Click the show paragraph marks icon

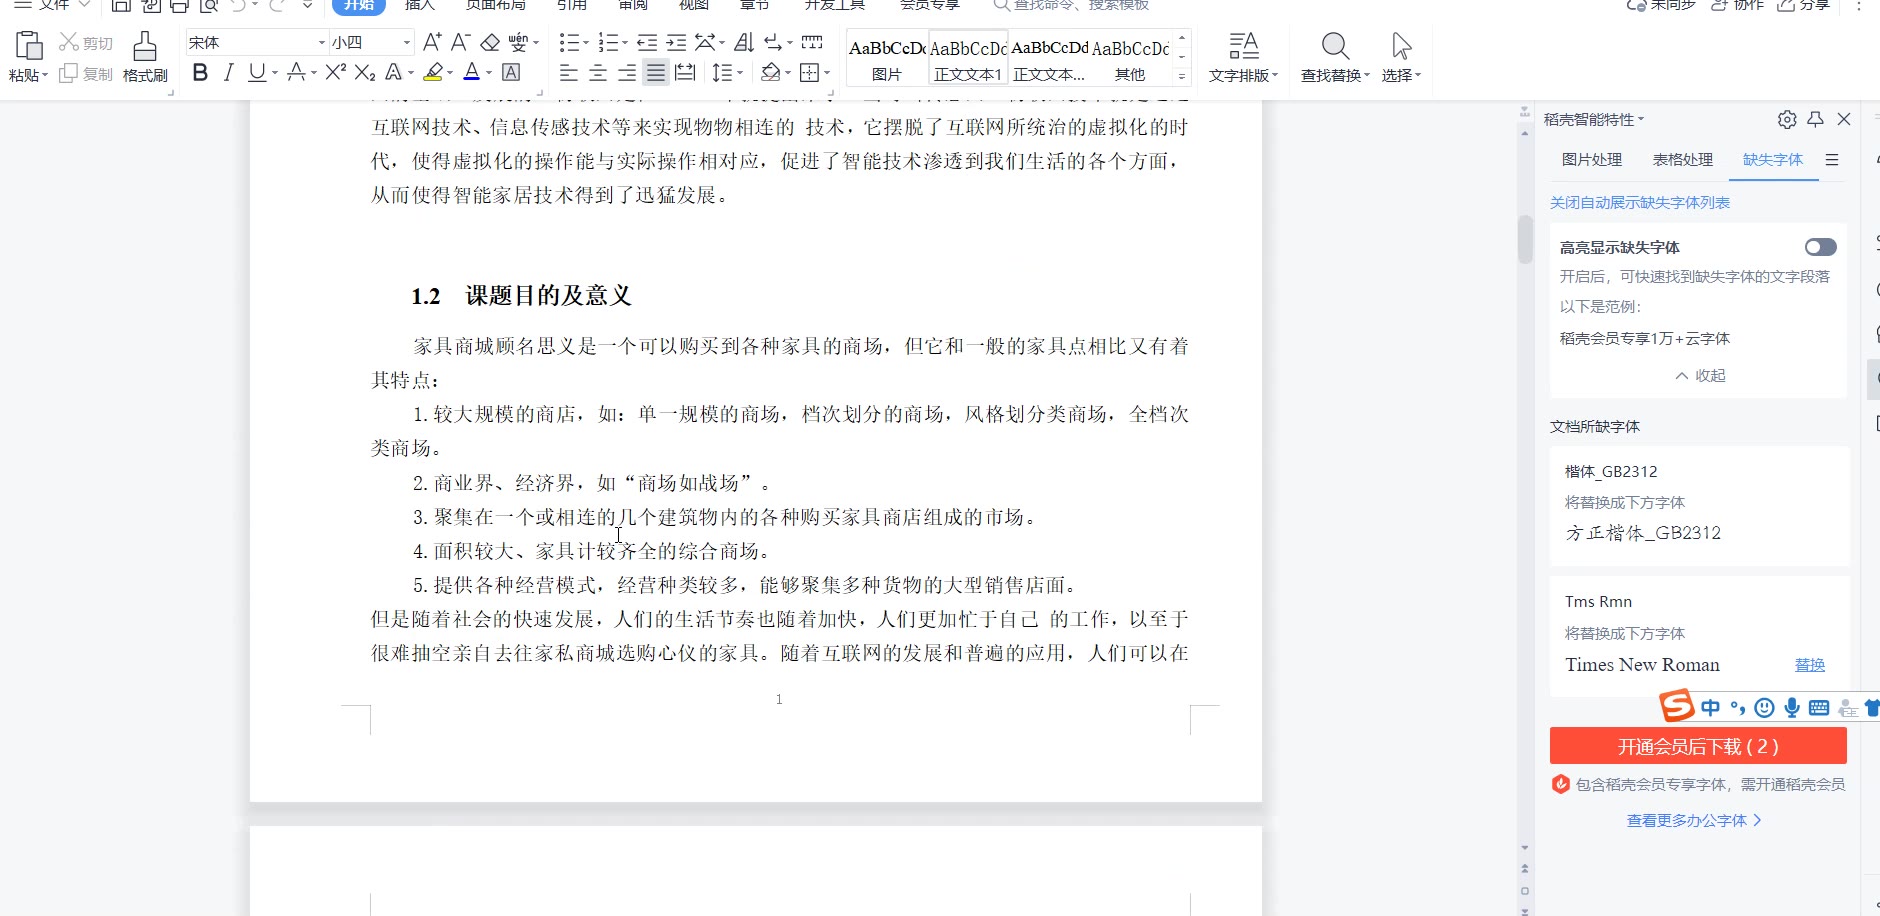pos(774,42)
